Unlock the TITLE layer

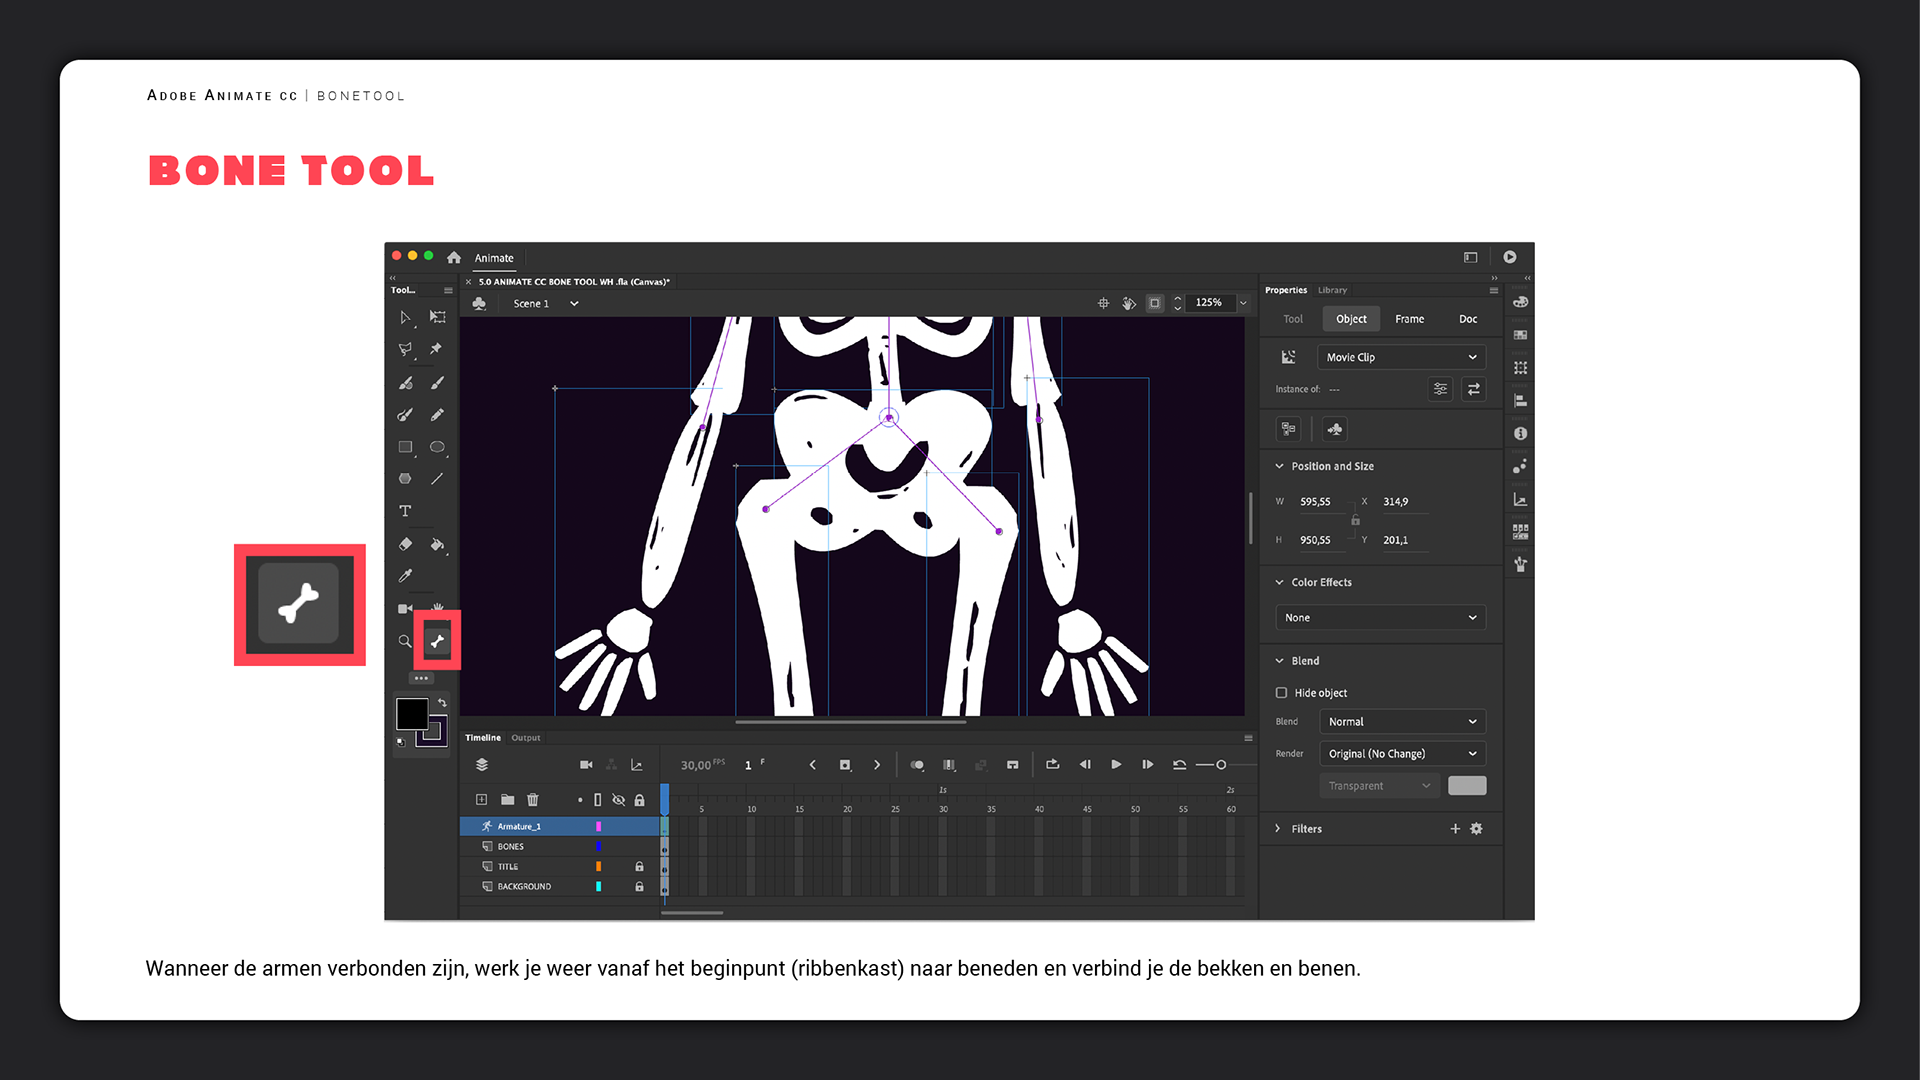639,866
